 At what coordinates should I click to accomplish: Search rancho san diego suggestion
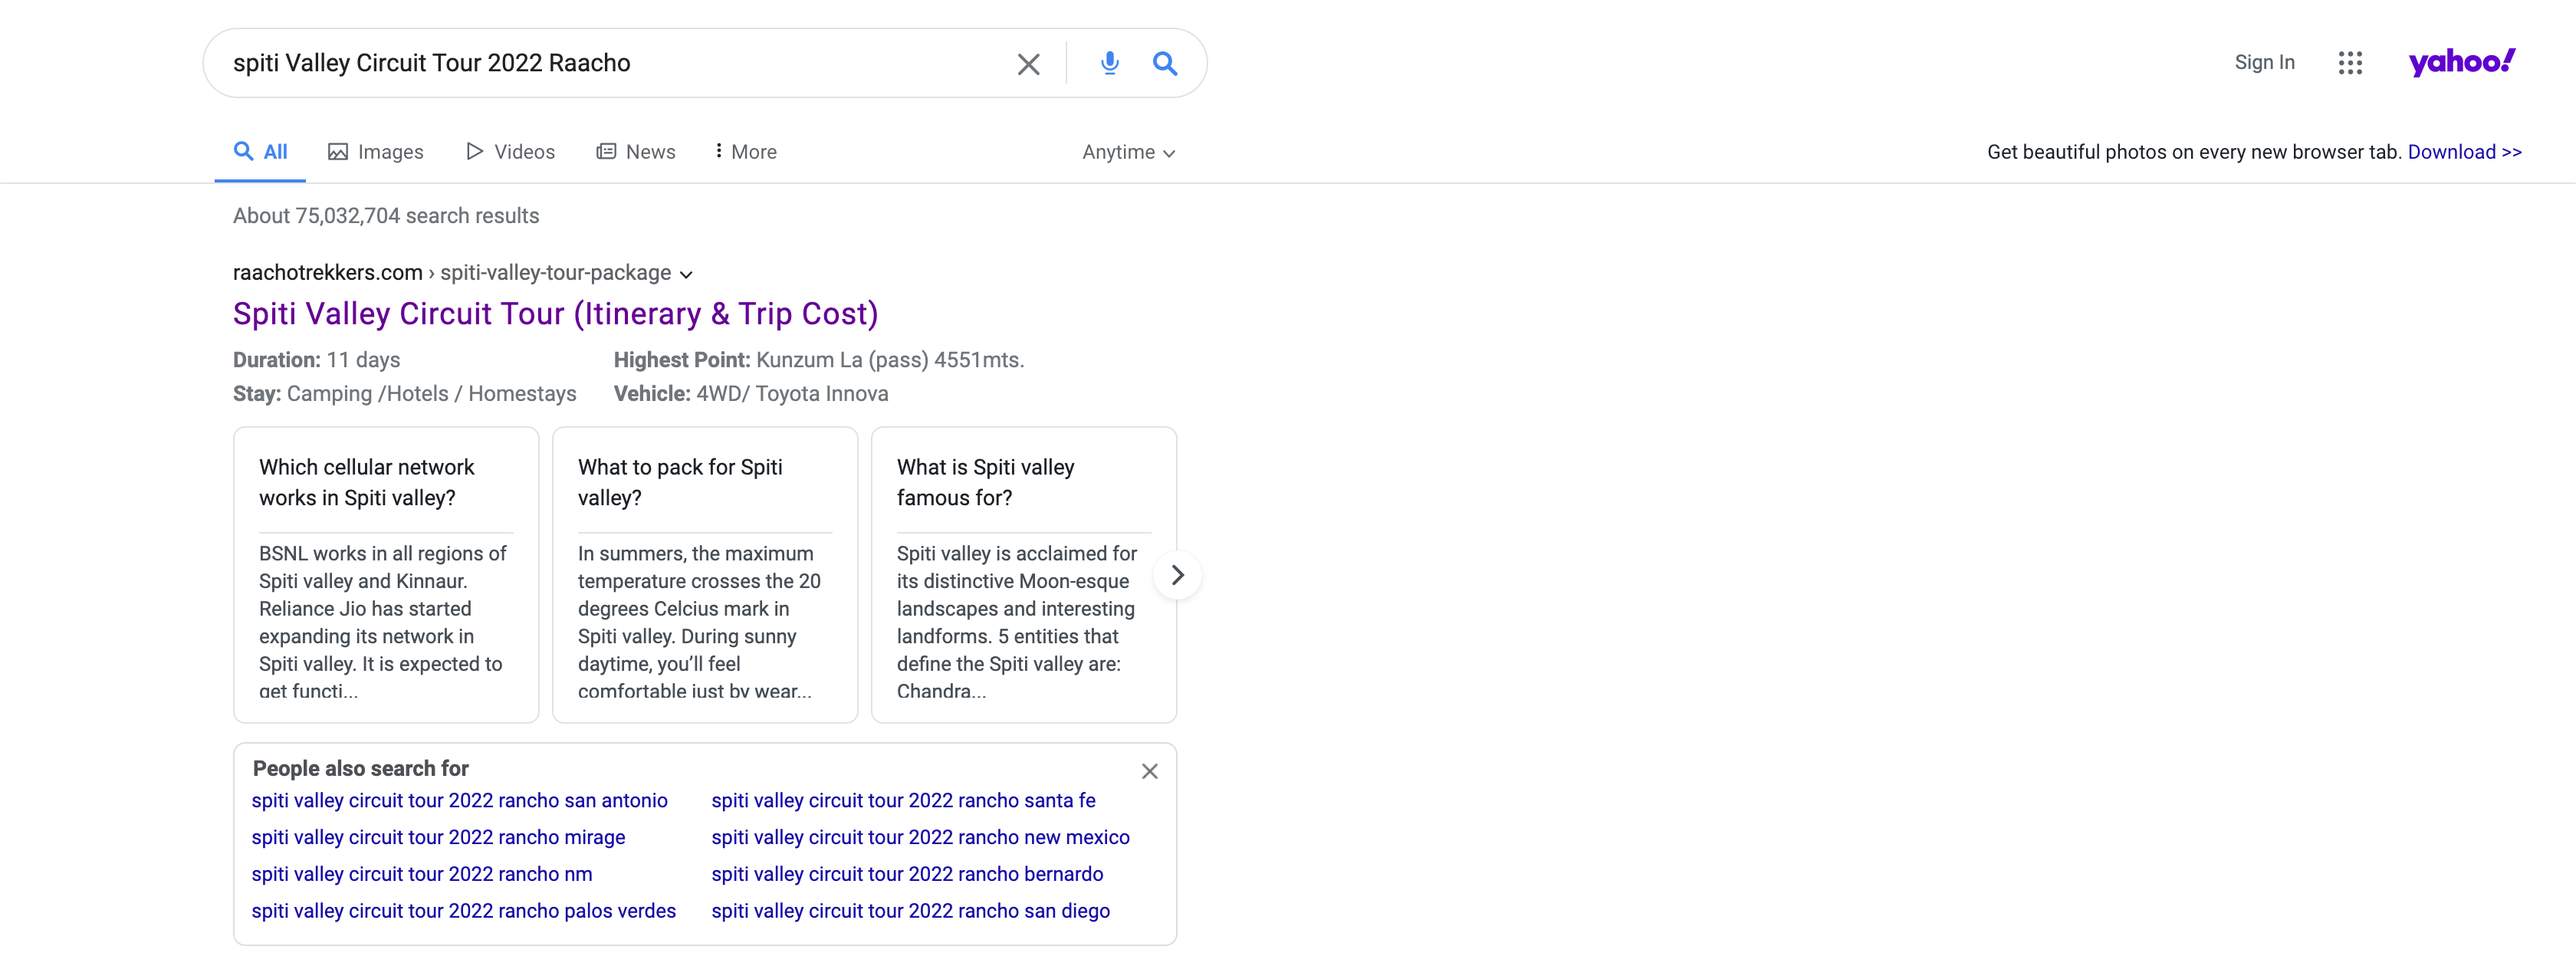(x=911, y=912)
